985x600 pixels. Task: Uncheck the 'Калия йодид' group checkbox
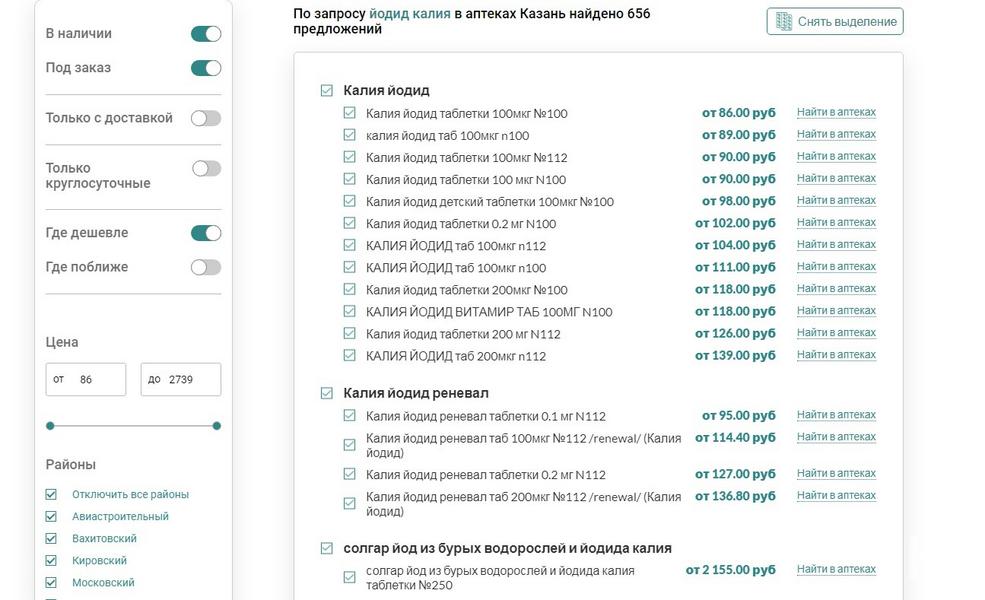coord(326,91)
